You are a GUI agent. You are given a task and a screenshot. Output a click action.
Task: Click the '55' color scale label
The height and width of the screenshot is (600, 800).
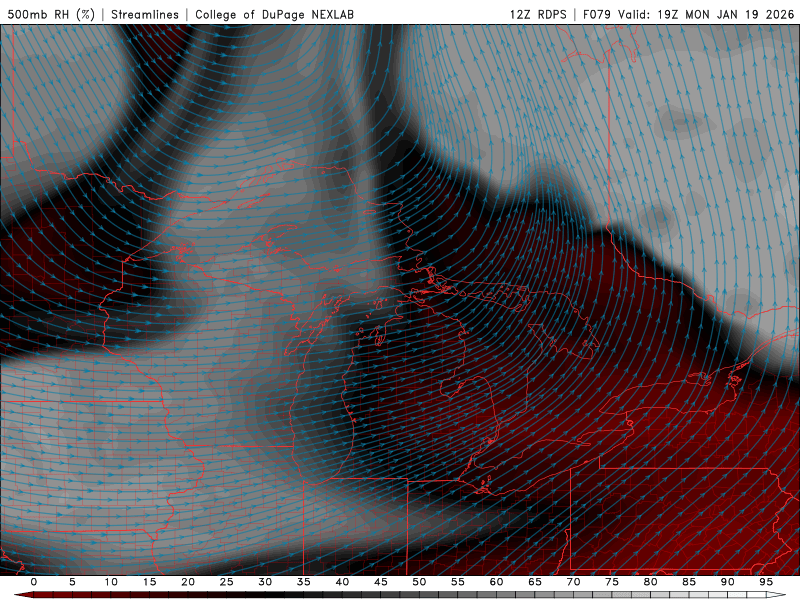point(458,582)
